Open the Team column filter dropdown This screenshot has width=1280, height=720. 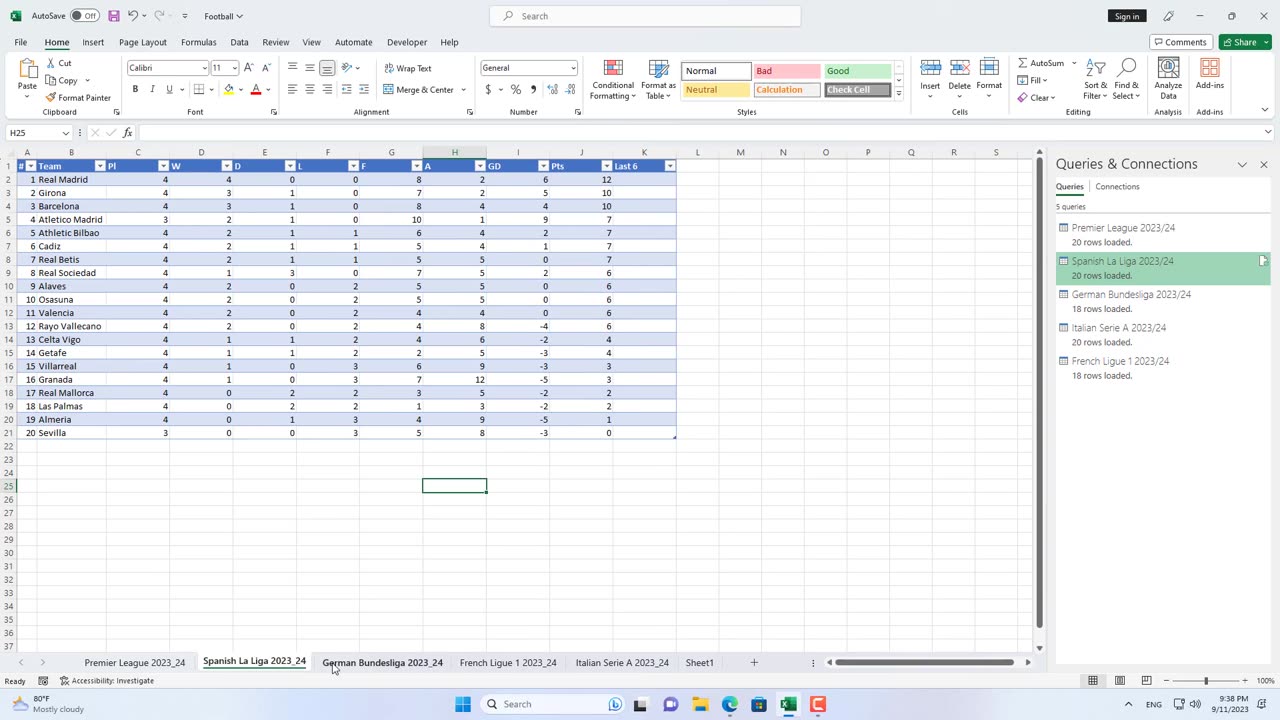point(100,166)
